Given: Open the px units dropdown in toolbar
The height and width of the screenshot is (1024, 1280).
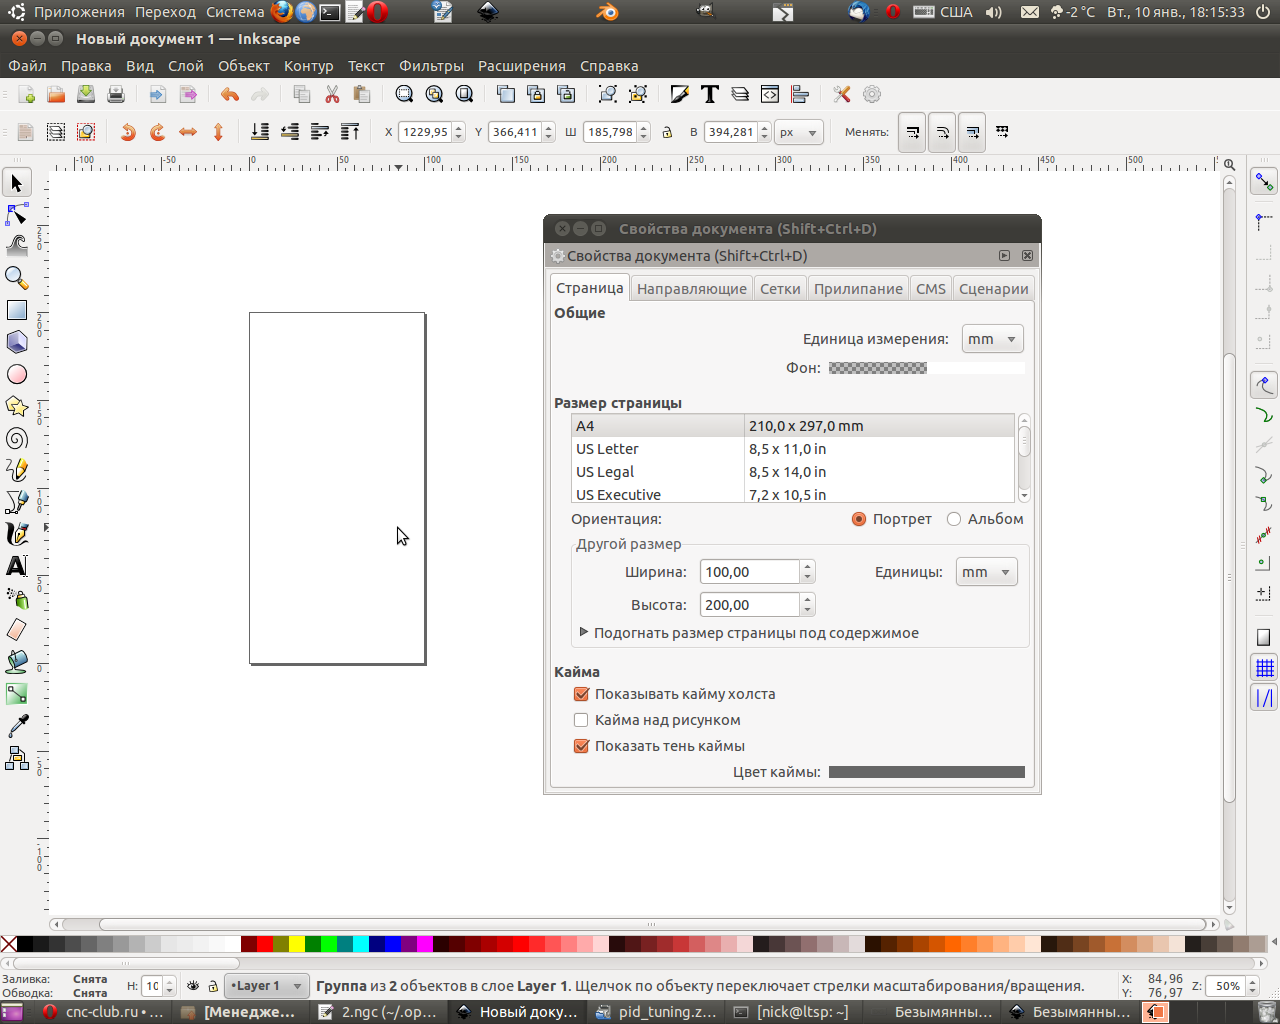Looking at the screenshot, I should [x=798, y=132].
